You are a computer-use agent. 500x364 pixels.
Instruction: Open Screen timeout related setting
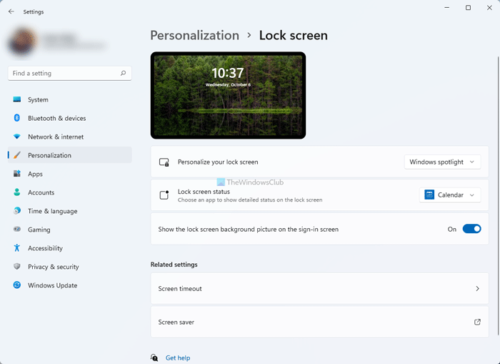[x=319, y=289]
